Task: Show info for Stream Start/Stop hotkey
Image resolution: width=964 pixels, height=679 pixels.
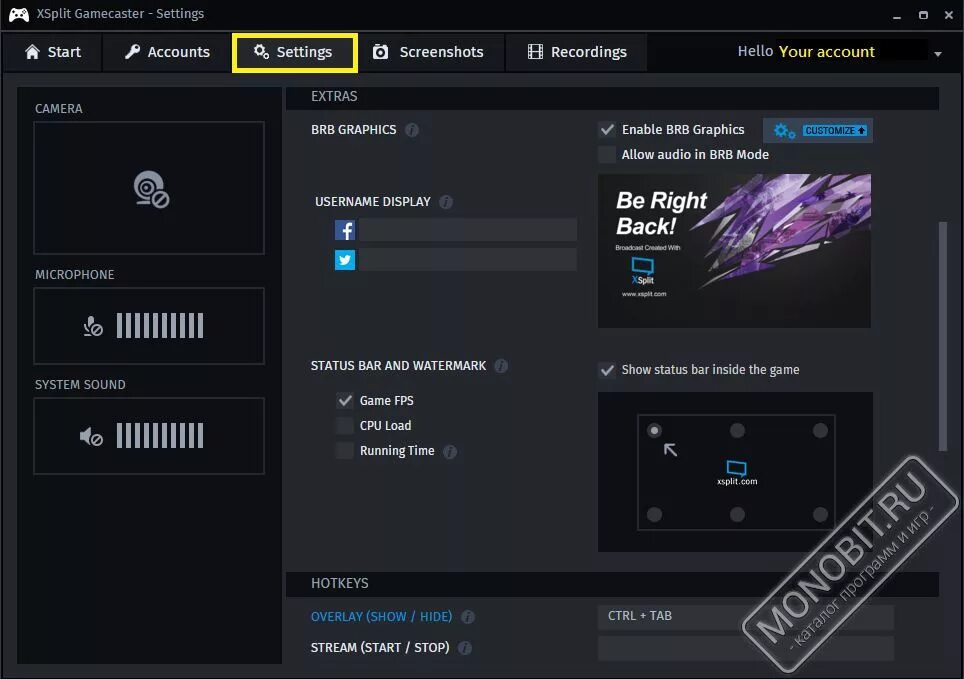Action: tap(465, 648)
